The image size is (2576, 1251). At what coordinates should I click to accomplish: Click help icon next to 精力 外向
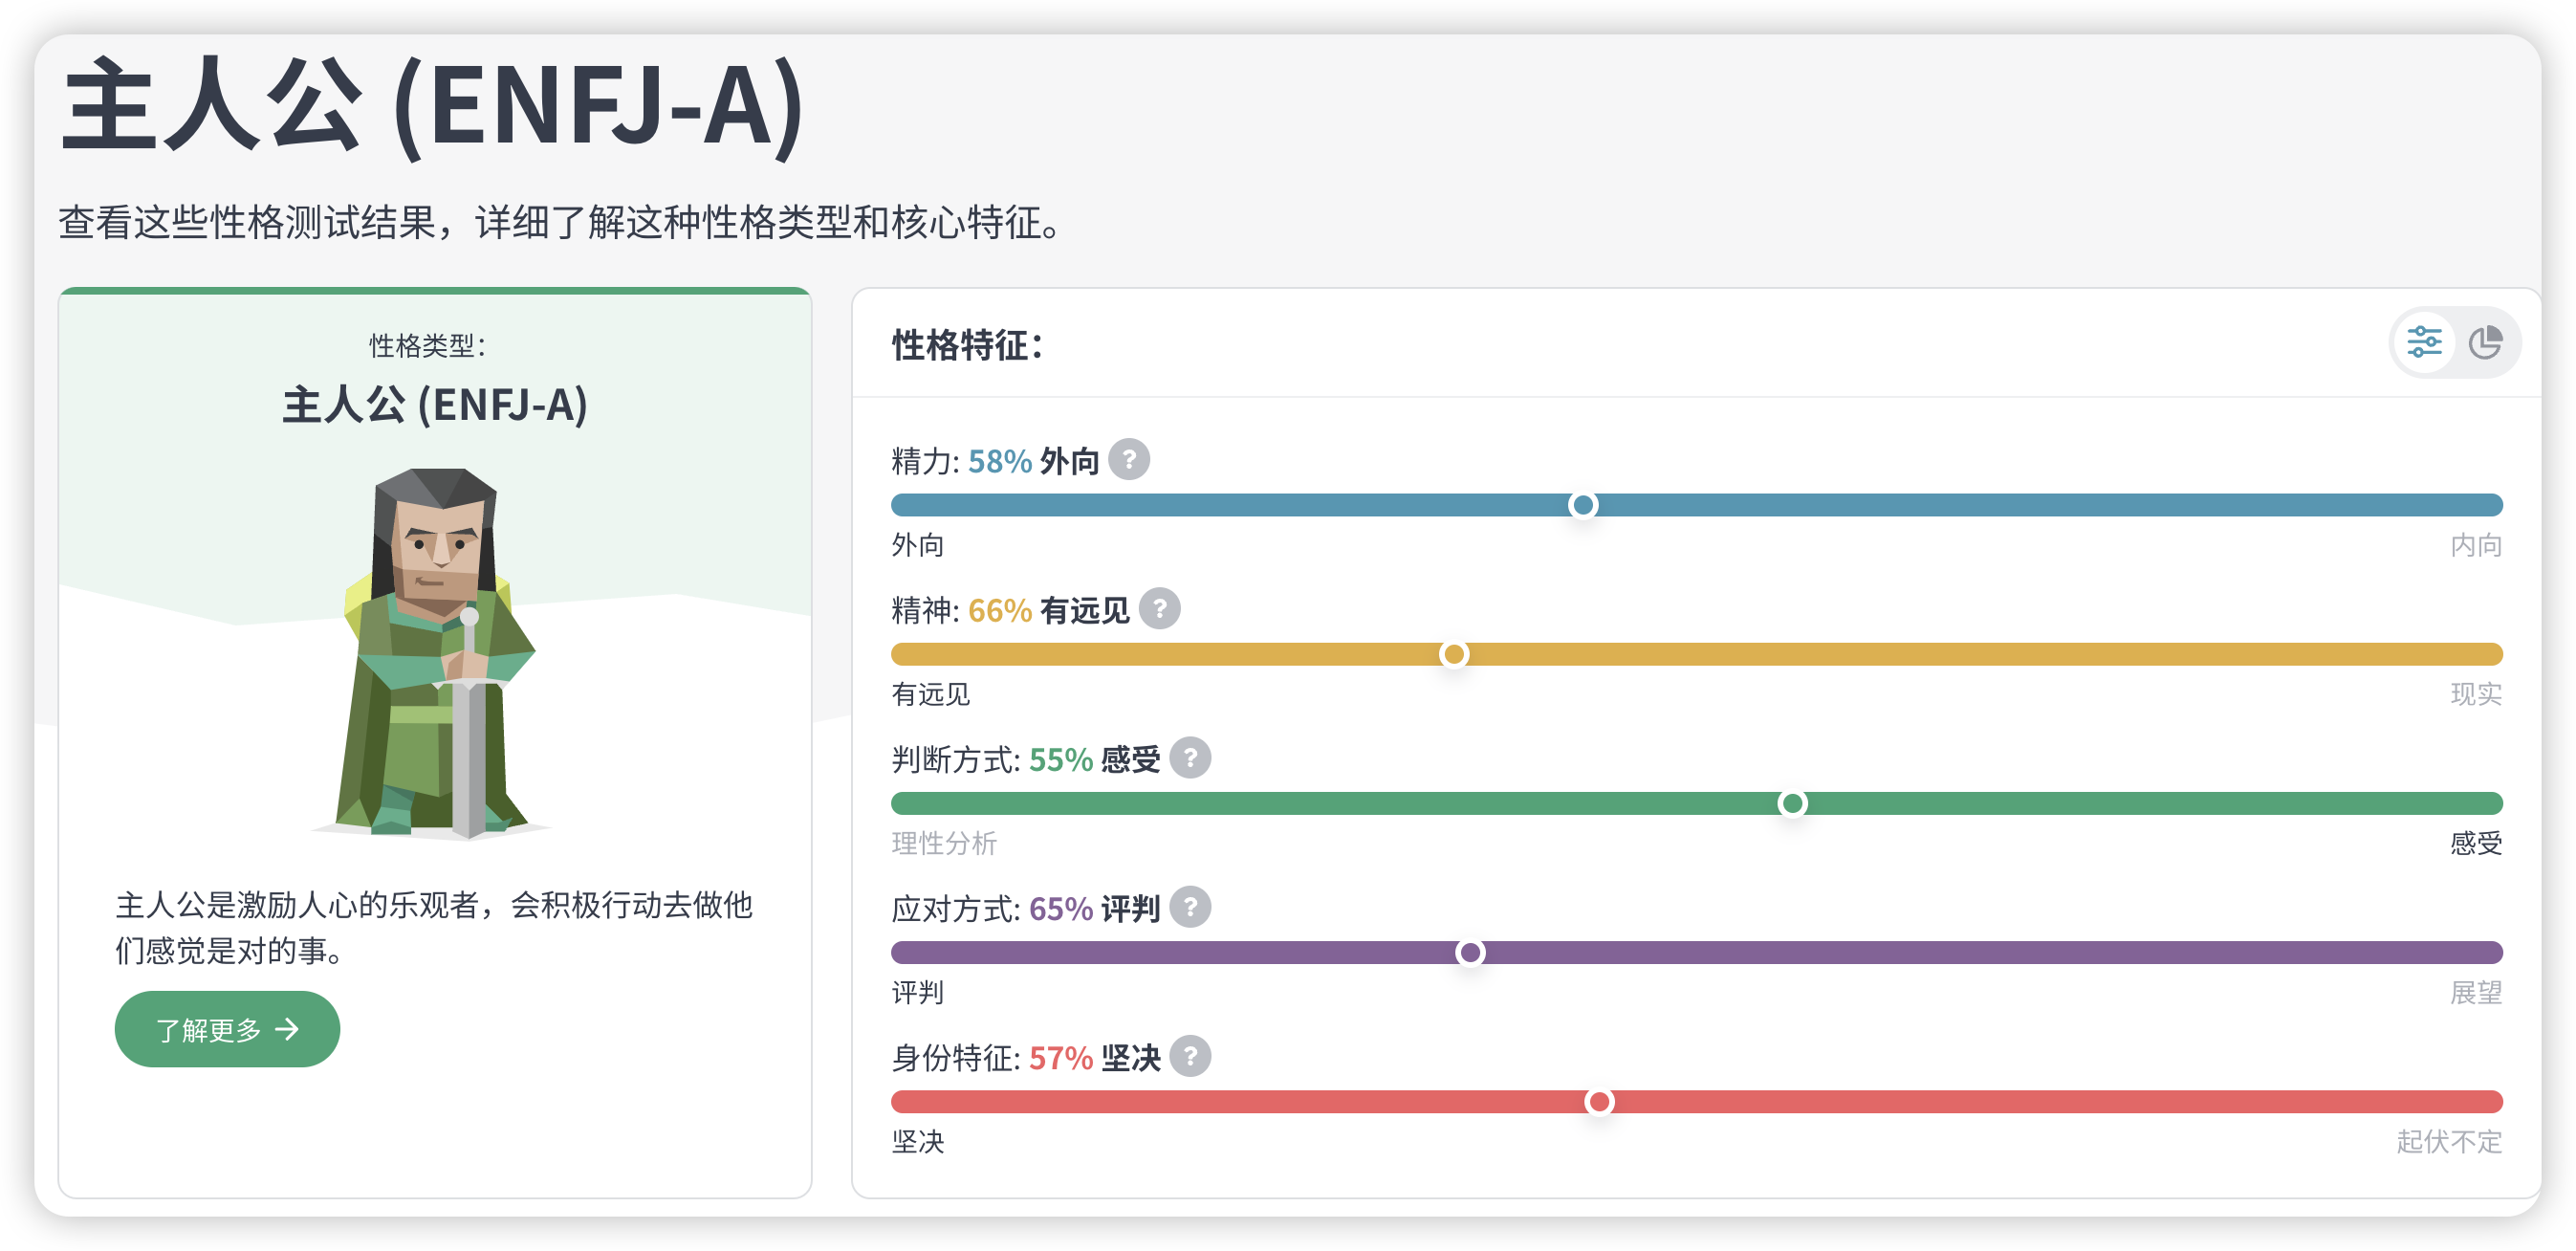[x=1128, y=460]
